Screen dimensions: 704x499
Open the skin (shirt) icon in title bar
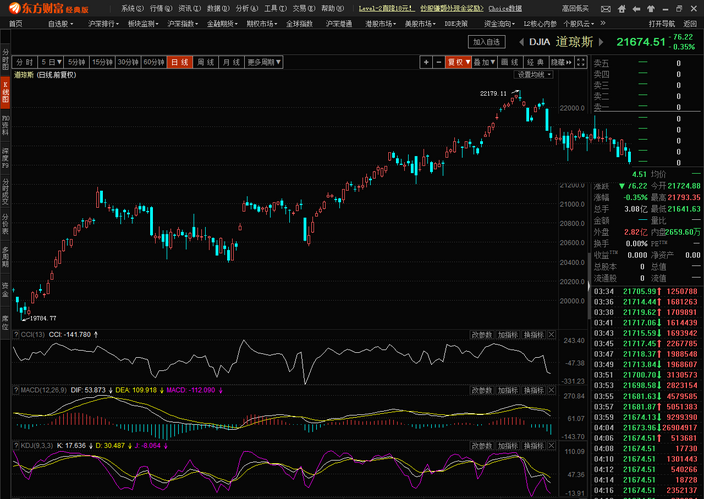[651, 9]
